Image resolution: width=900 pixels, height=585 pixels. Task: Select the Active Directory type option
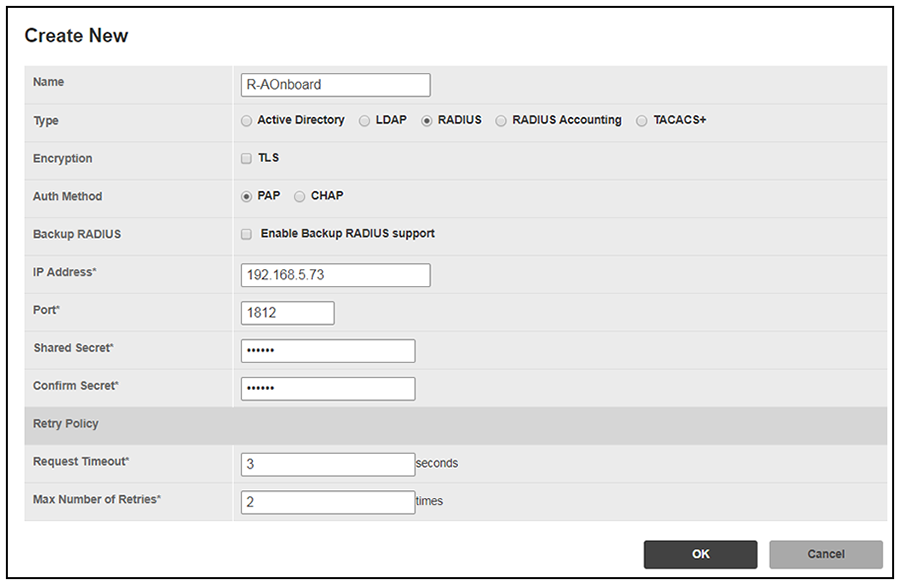point(246,121)
